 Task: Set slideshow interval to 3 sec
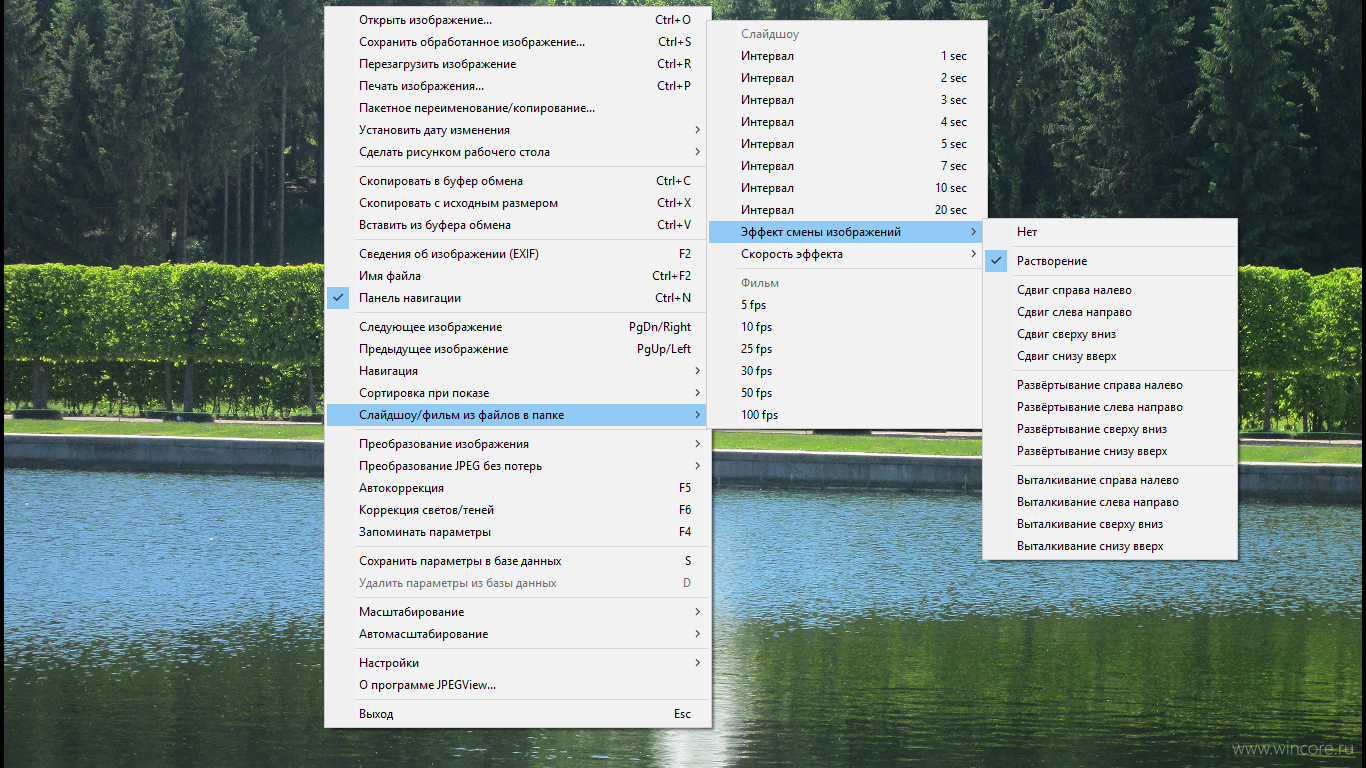846,100
